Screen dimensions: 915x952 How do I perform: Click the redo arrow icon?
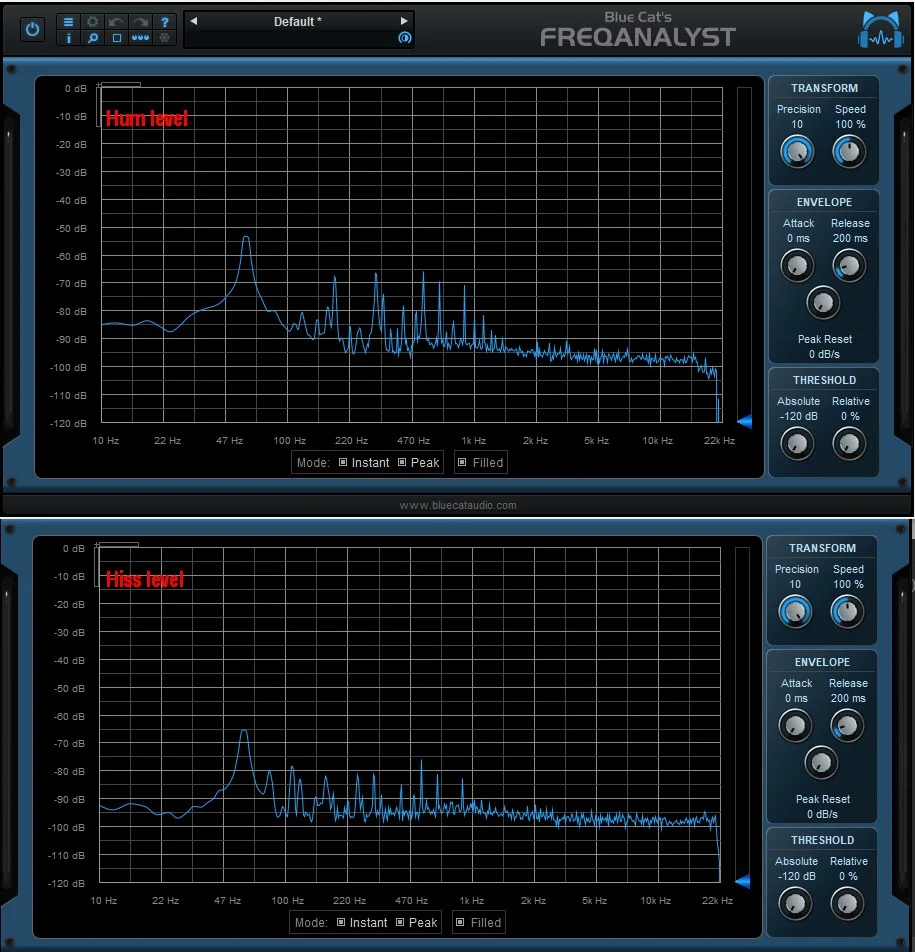(141, 22)
